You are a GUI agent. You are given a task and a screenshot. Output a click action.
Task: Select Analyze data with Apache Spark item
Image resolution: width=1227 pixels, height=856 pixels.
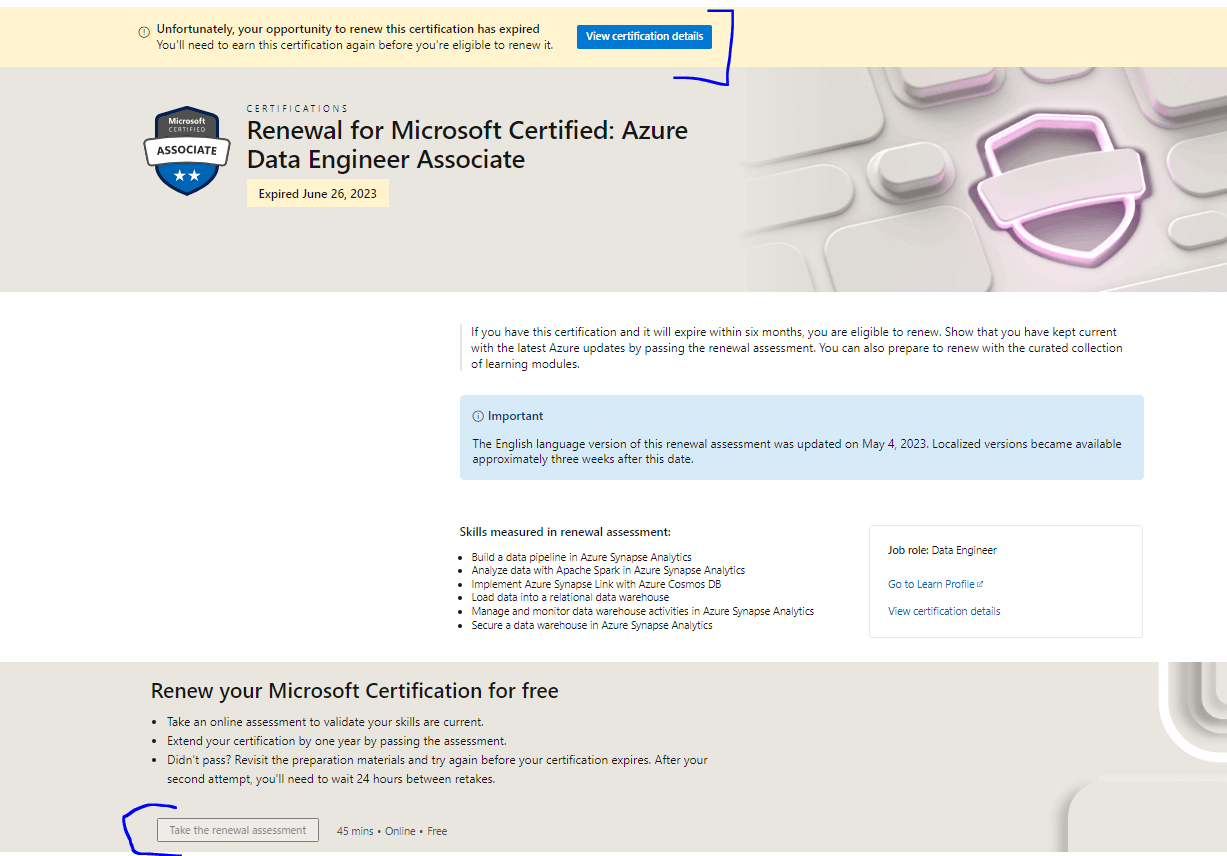[x=608, y=570]
